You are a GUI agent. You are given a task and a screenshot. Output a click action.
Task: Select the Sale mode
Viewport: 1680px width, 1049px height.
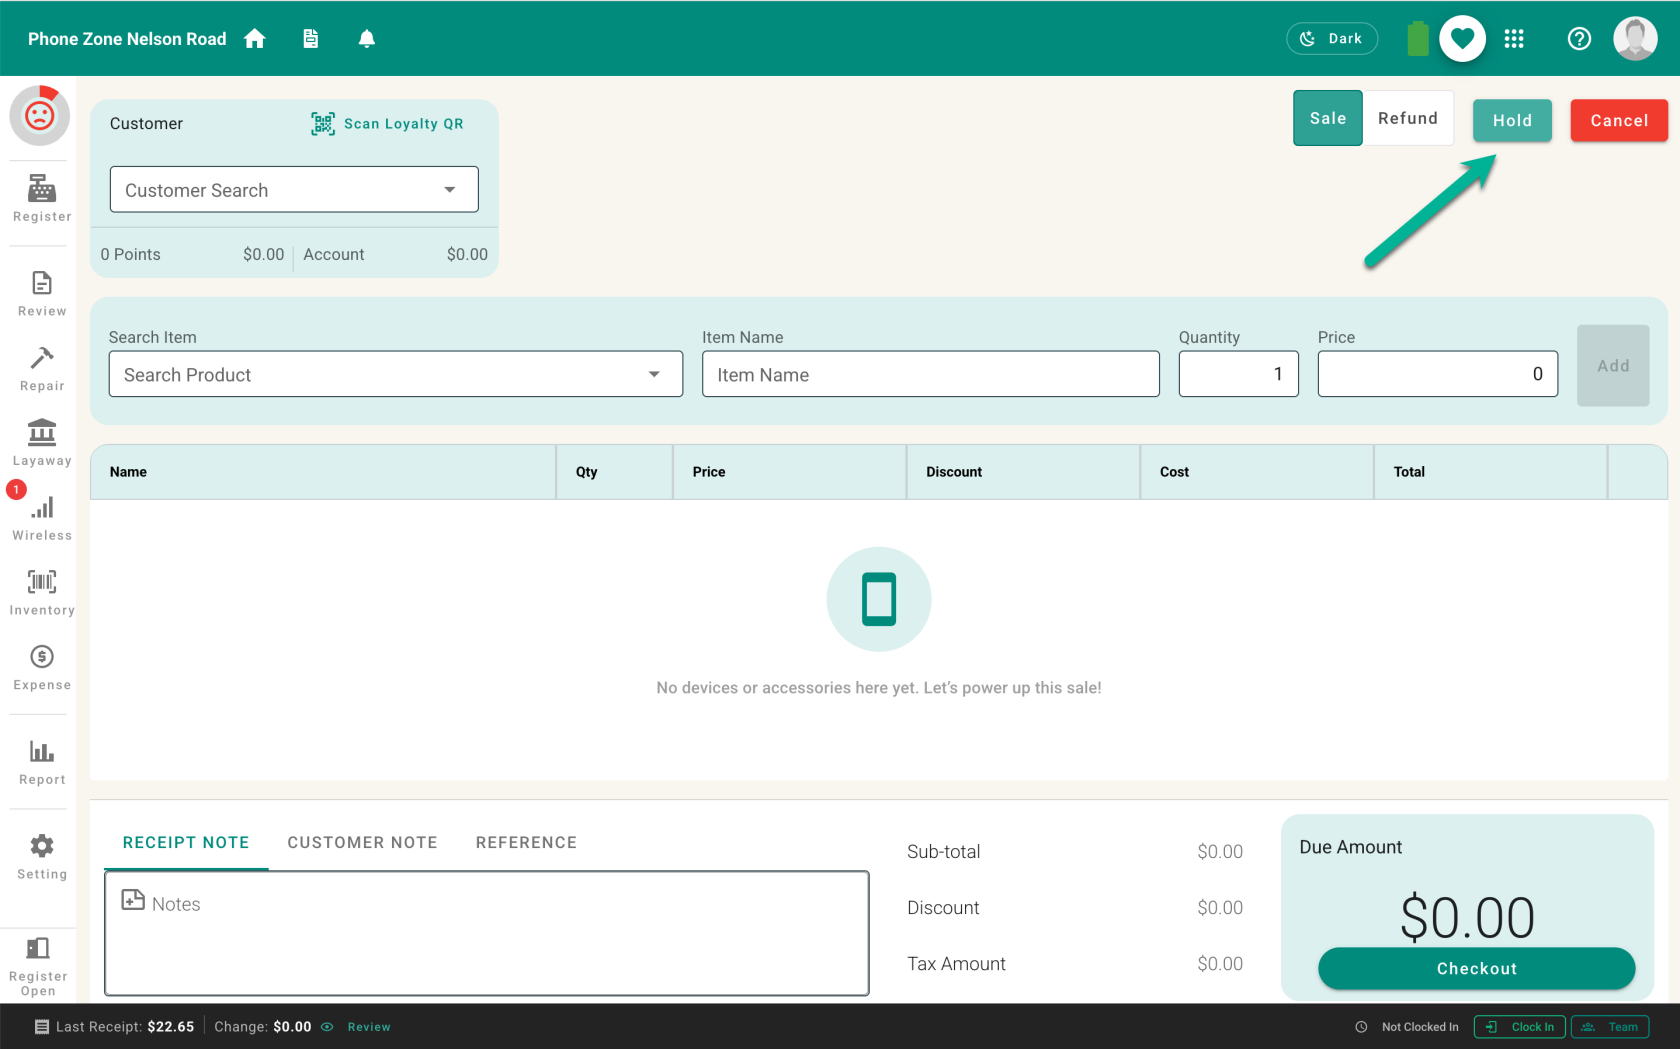click(x=1328, y=118)
